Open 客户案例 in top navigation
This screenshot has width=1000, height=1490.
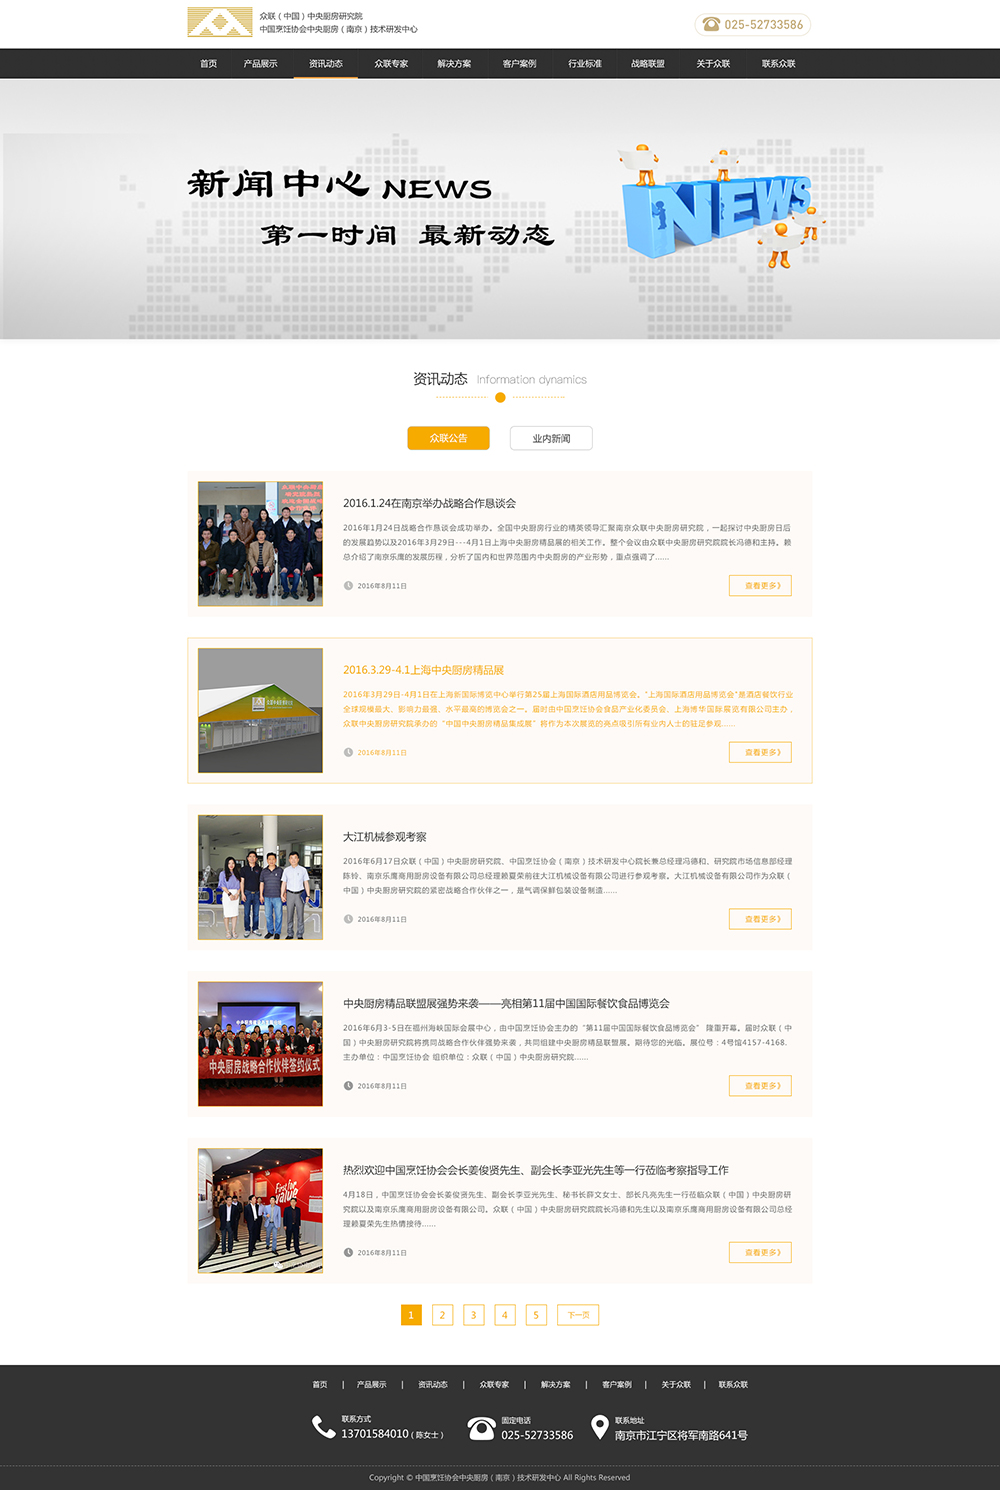coord(519,64)
